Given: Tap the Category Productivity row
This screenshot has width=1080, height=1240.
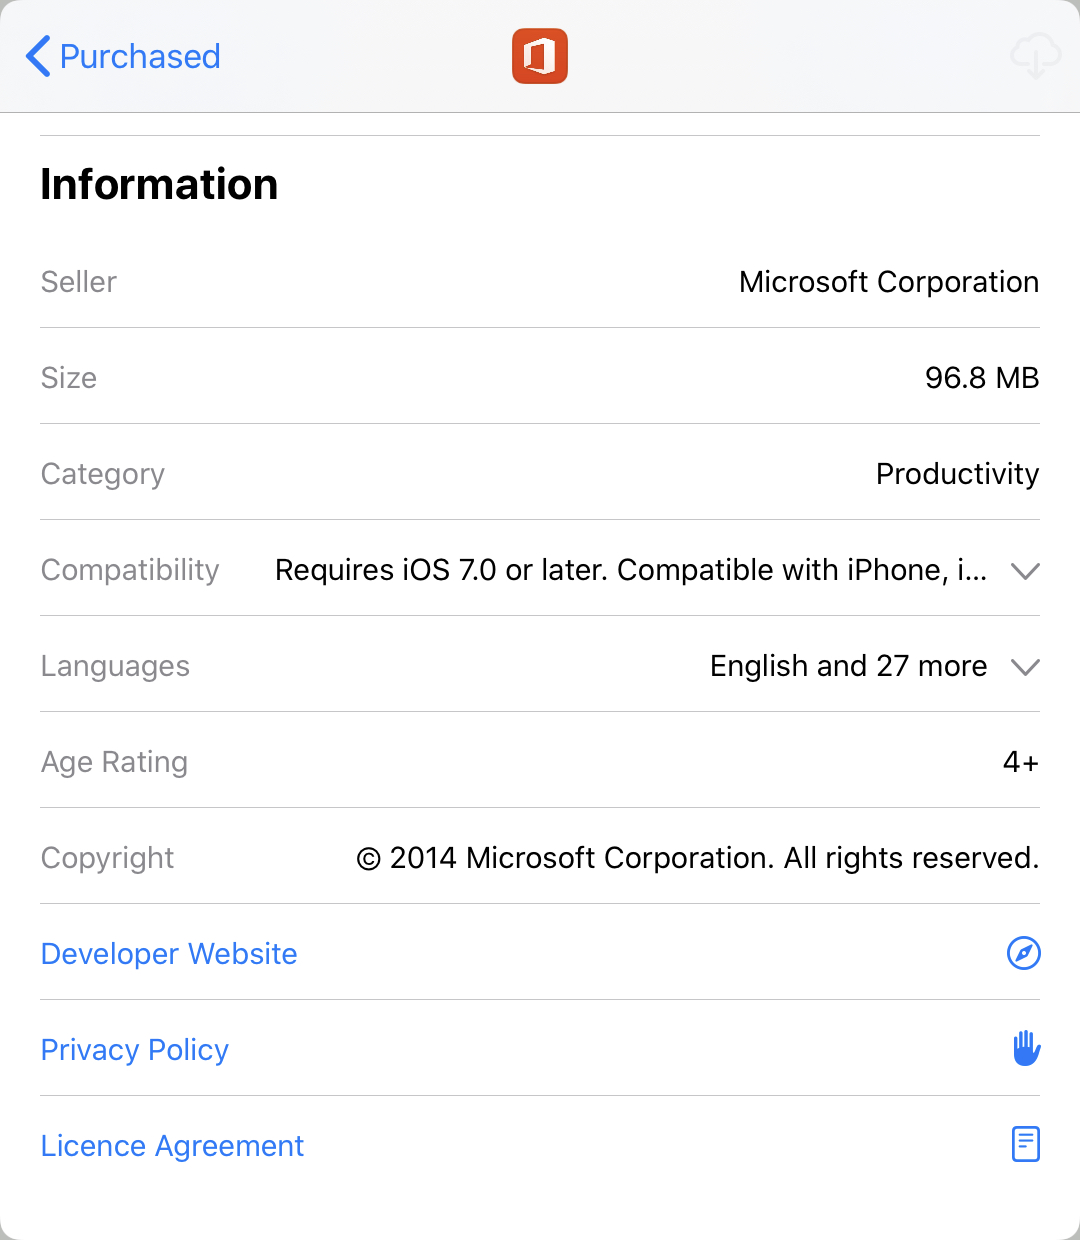Looking at the screenshot, I should tap(540, 473).
